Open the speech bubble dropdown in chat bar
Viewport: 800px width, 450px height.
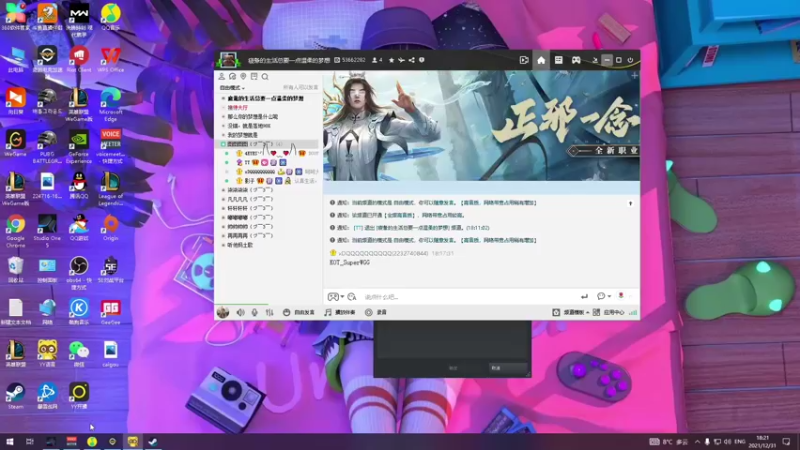pos(604,296)
